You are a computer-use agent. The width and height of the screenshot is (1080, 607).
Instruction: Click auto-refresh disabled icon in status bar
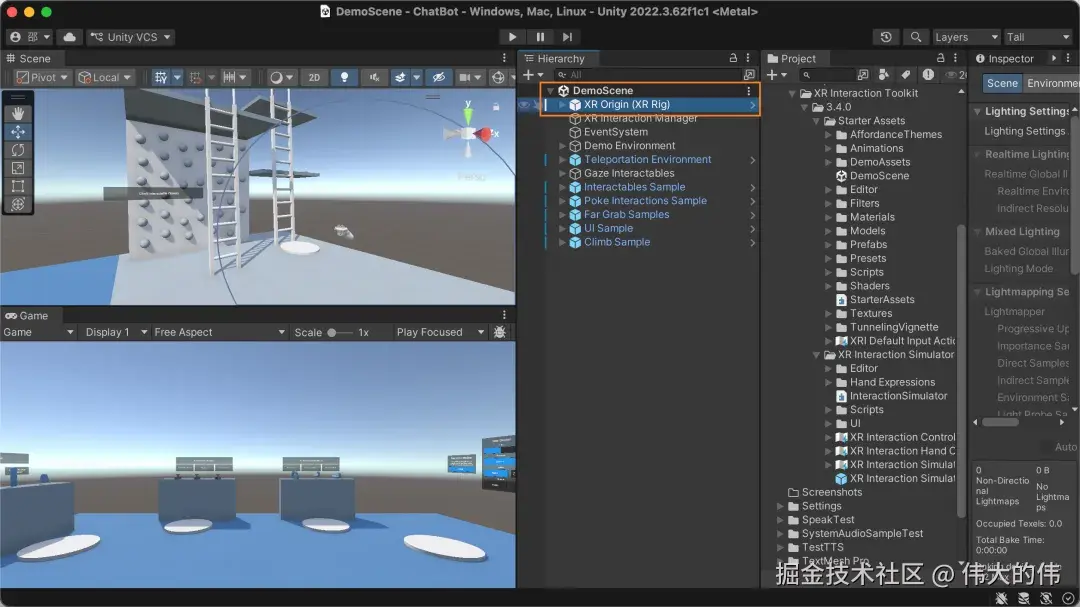point(1046,598)
